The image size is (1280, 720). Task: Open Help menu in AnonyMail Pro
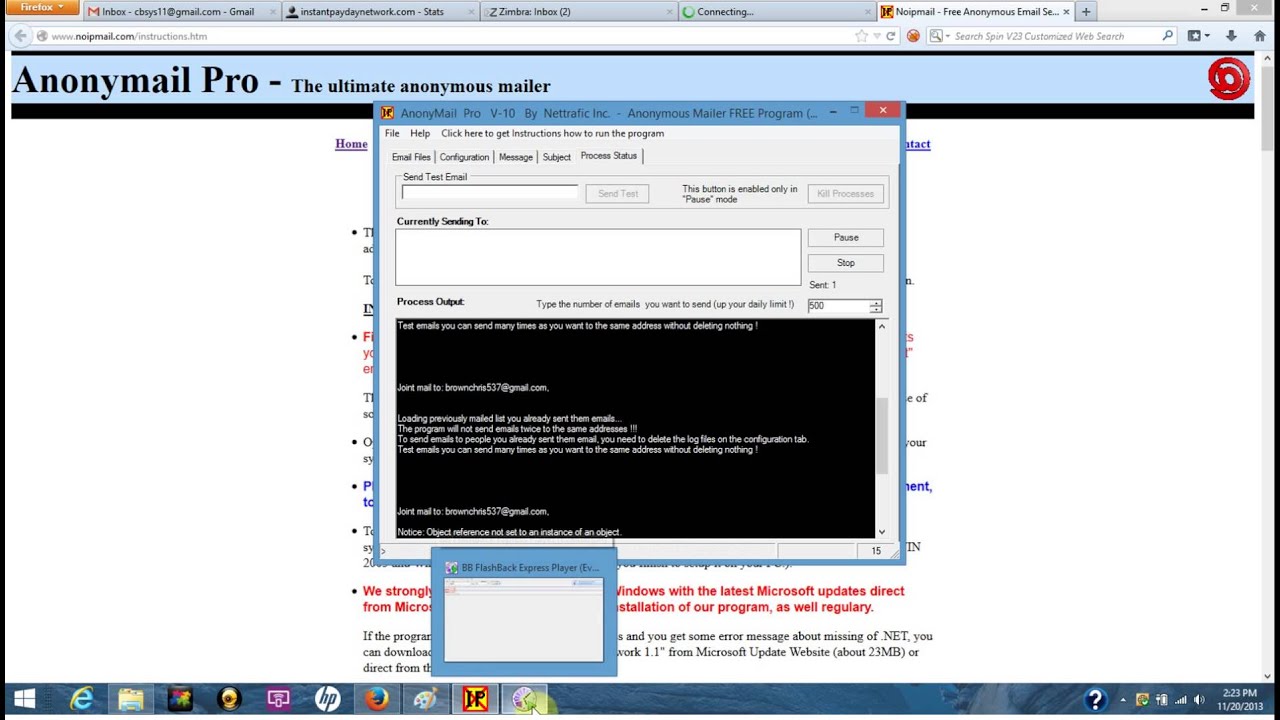[420, 133]
